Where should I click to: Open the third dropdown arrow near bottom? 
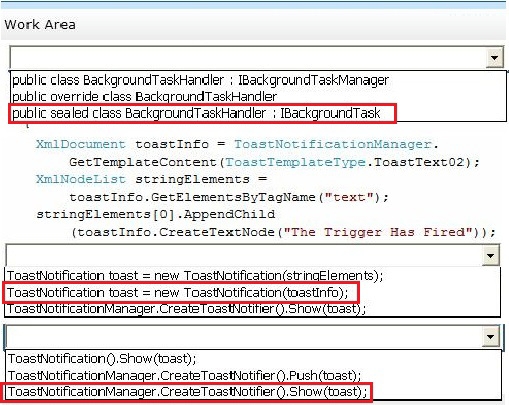490,336
